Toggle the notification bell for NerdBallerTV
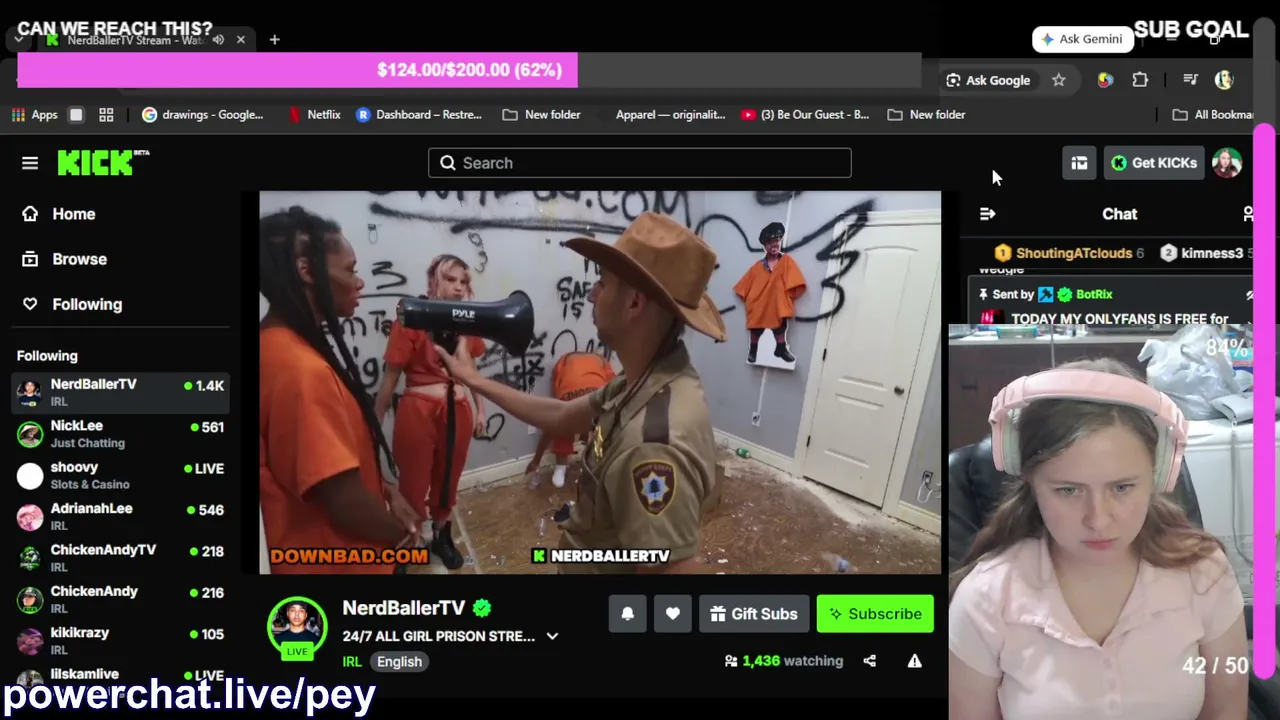Viewport: 1280px width, 720px height. click(628, 614)
